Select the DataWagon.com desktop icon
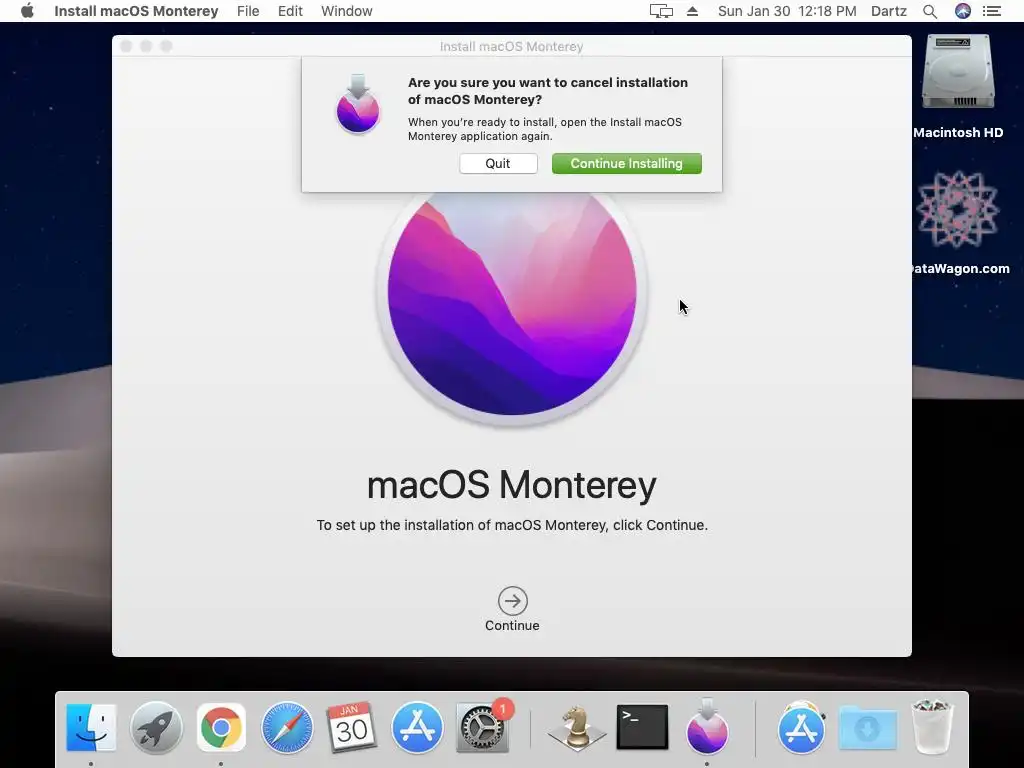This screenshot has height=768, width=1024. tap(958, 209)
